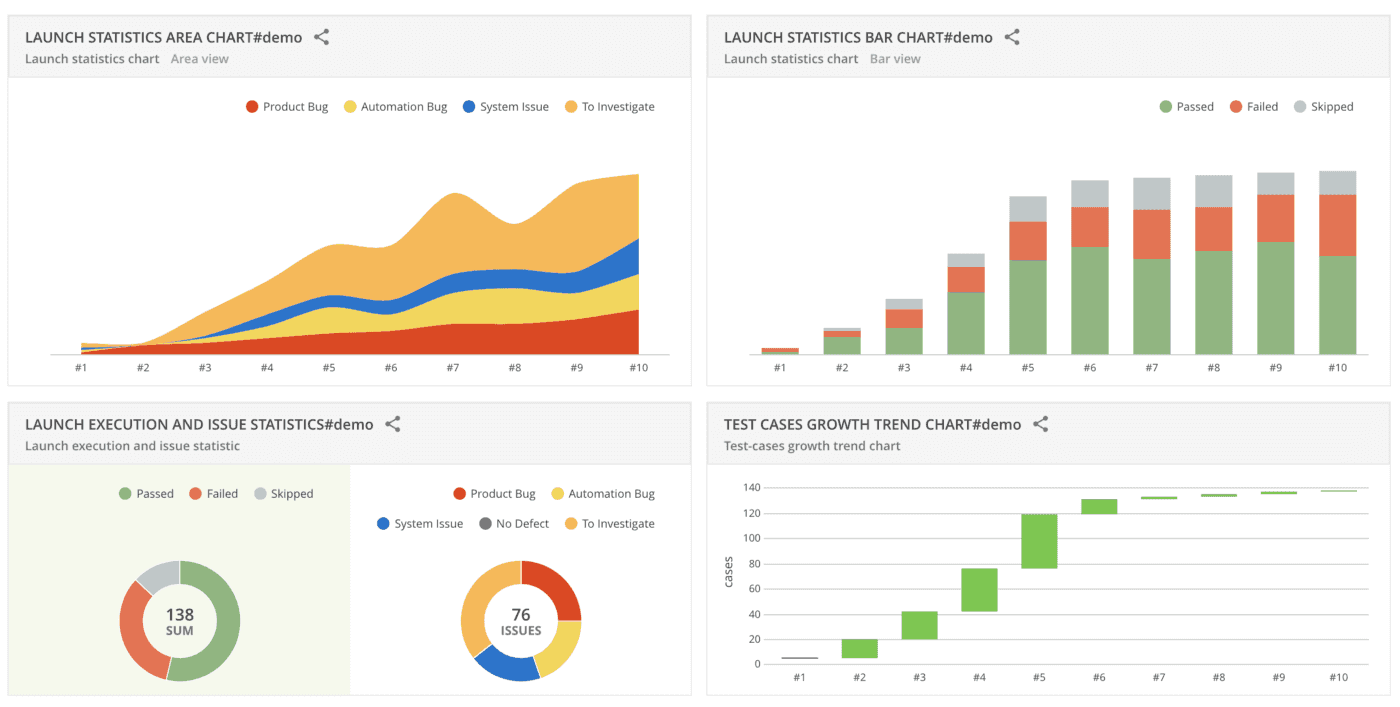
Task: Click 'TEST CASES GROWTH TREND CHART#demo' title
Action: pyautogui.click(x=872, y=424)
